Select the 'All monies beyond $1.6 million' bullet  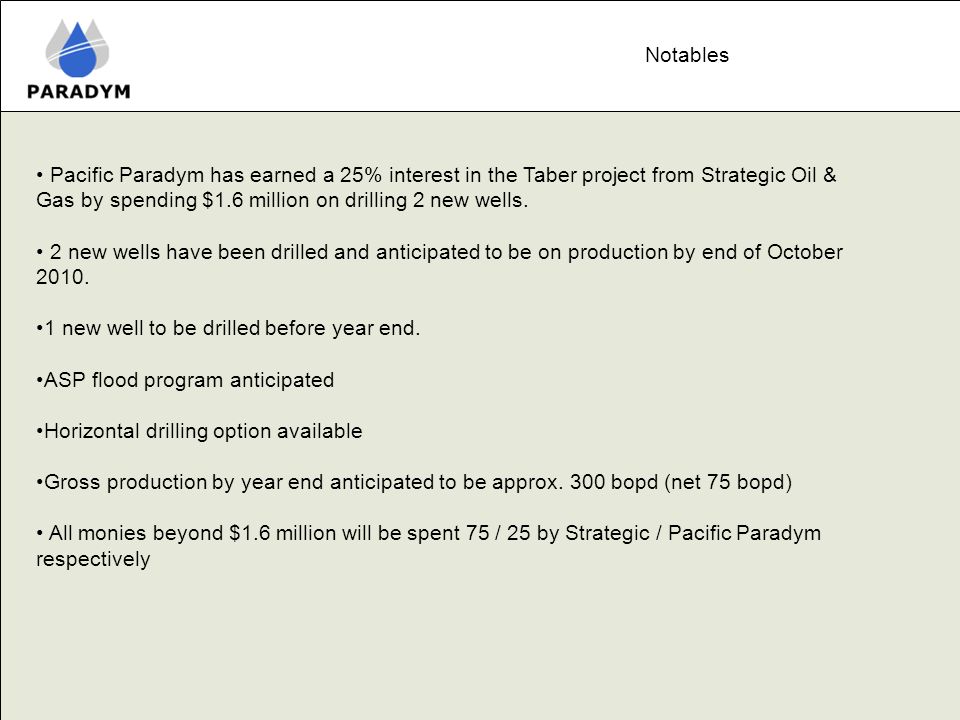pos(428,546)
